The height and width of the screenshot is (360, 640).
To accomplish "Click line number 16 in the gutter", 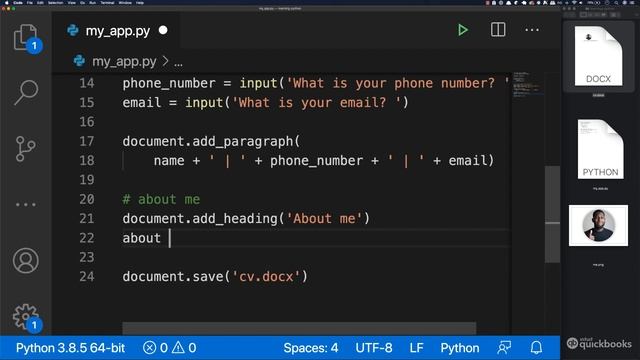I will pyautogui.click(x=87, y=122).
